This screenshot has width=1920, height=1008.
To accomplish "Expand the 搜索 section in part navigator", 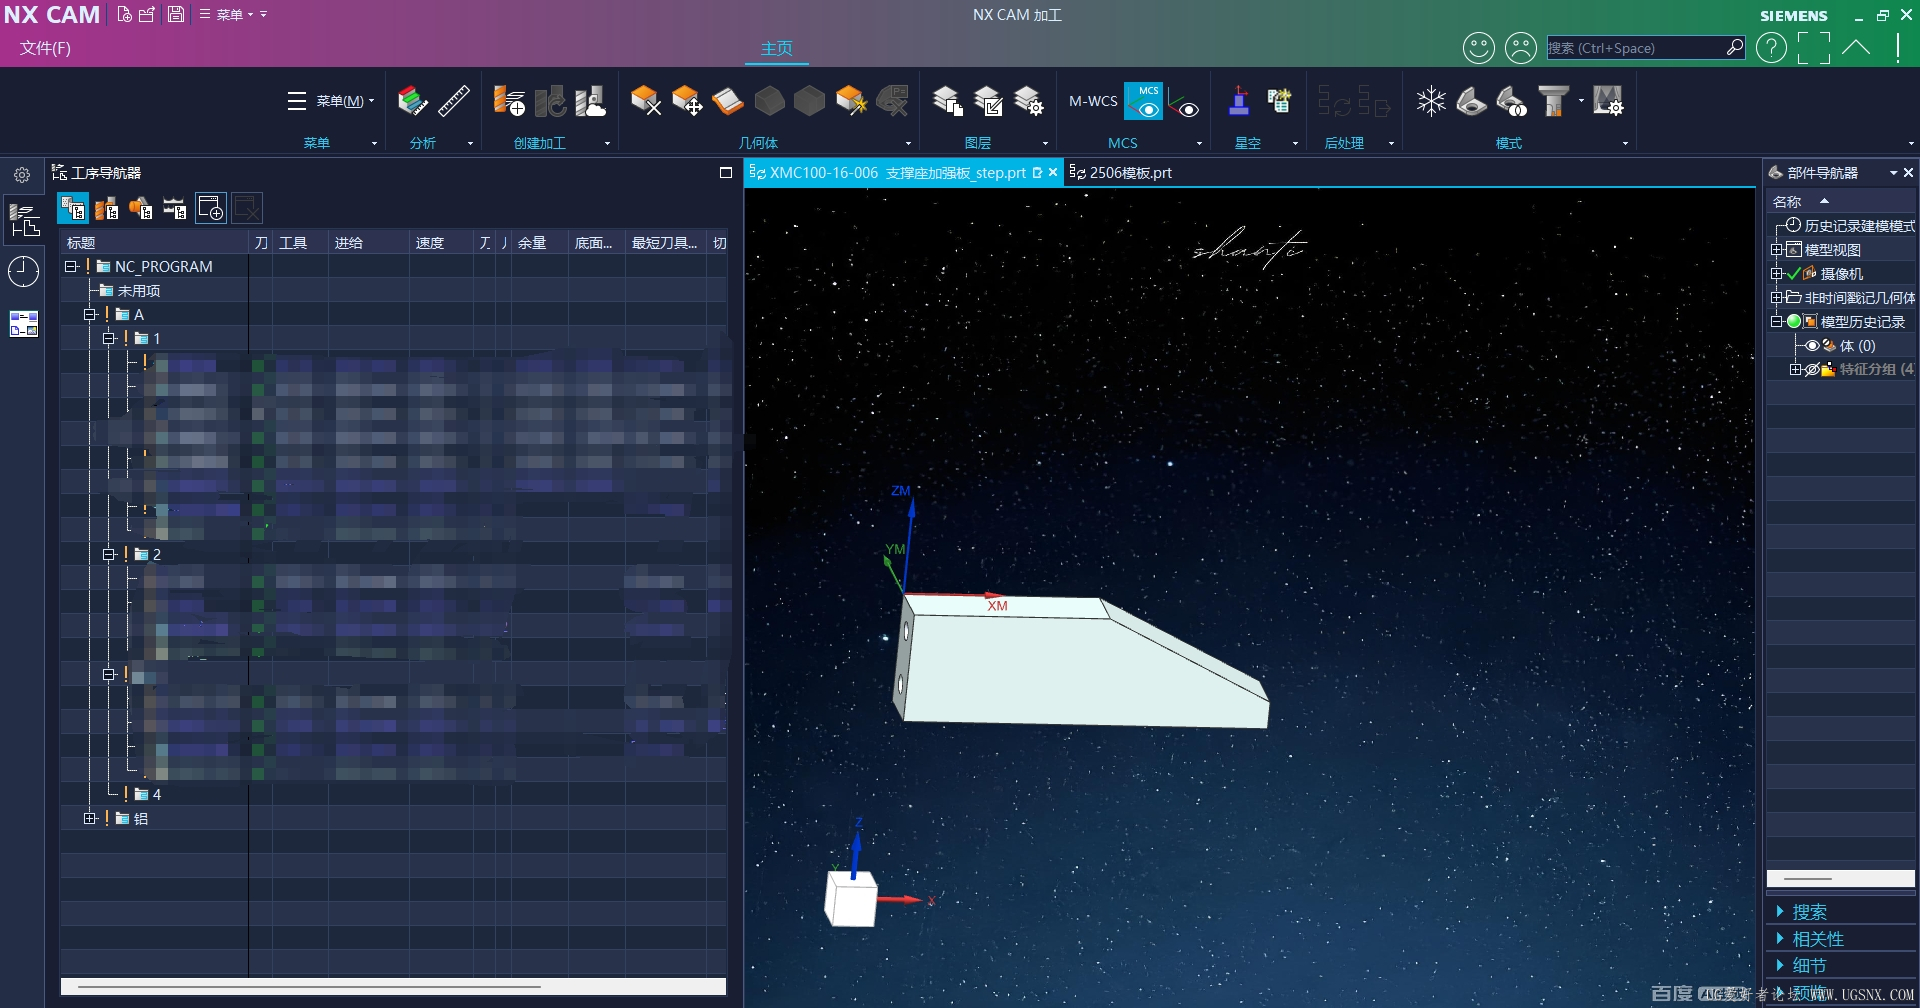I will pos(1809,912).
